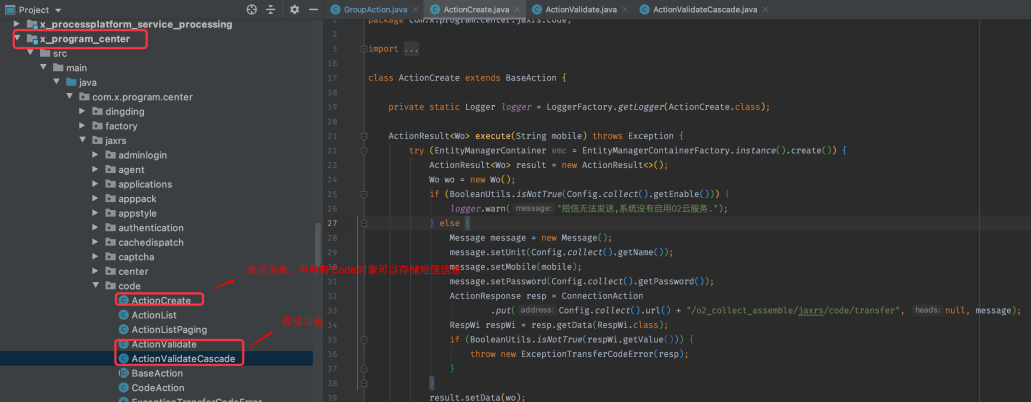Hide the Project tool window via minimize icon

coord(314,10)
